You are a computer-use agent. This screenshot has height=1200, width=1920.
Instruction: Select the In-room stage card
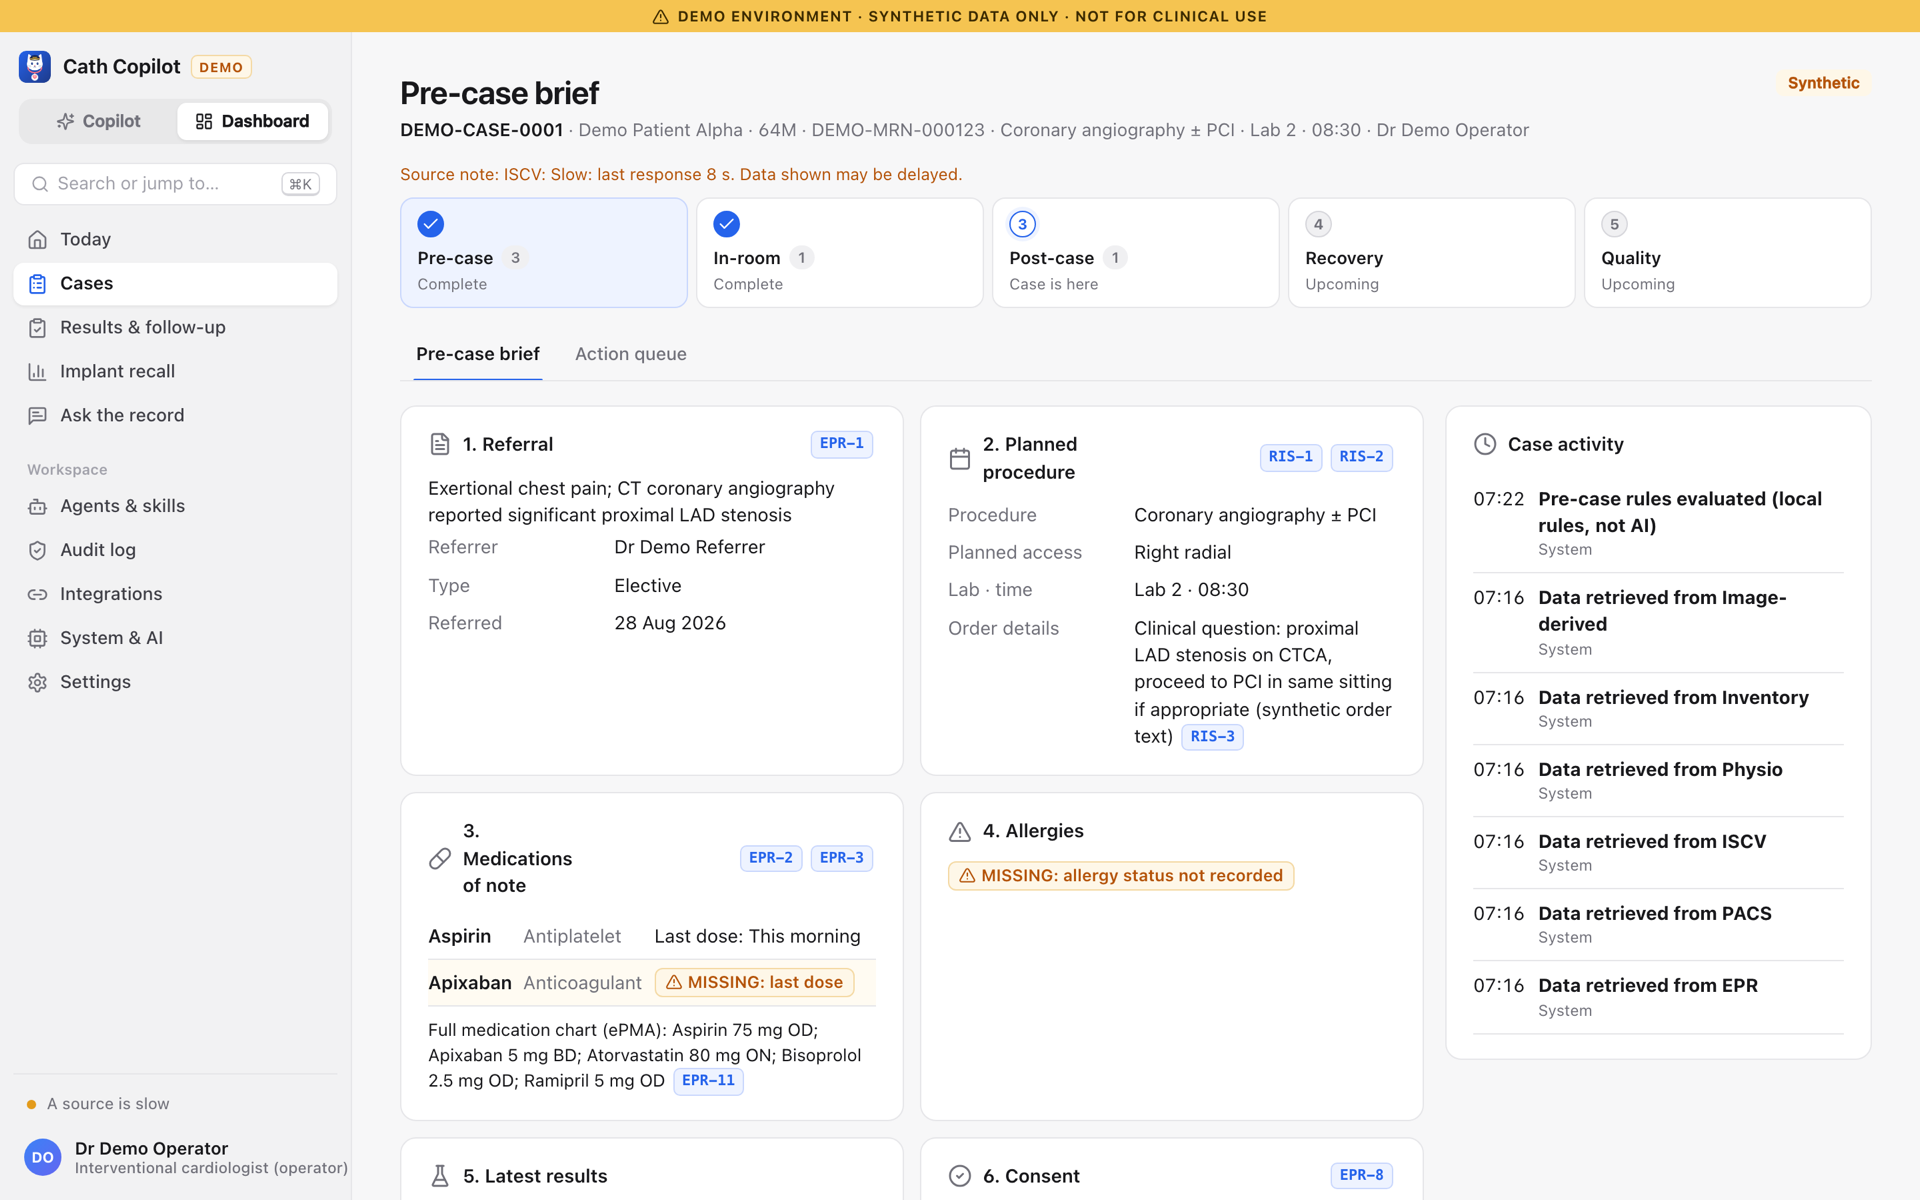click(840, 252)
